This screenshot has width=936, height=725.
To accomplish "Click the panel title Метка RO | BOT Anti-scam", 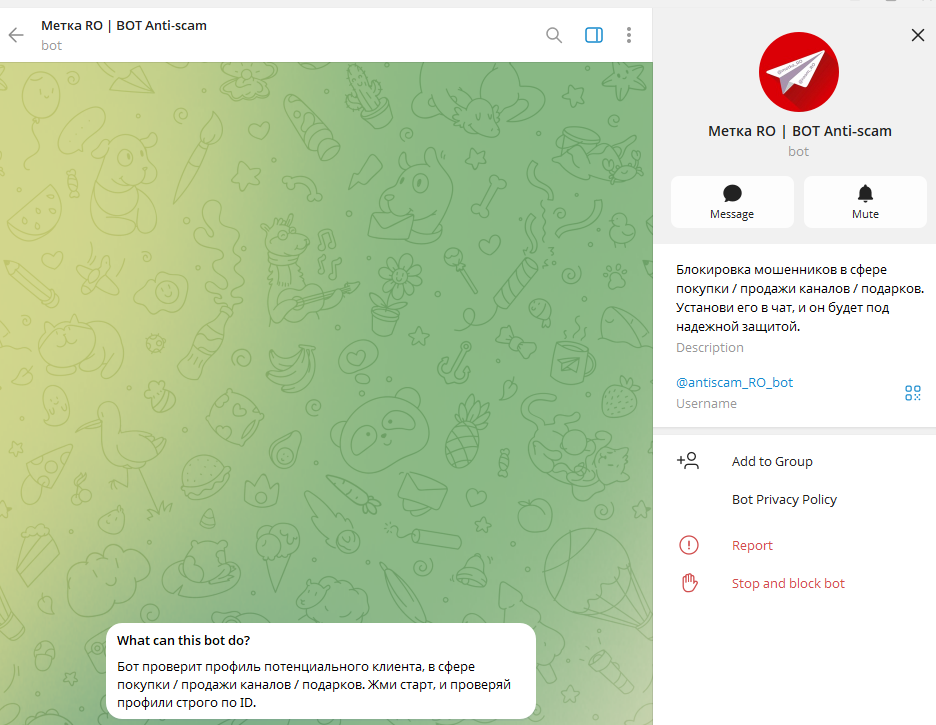I will pos(799,131).
